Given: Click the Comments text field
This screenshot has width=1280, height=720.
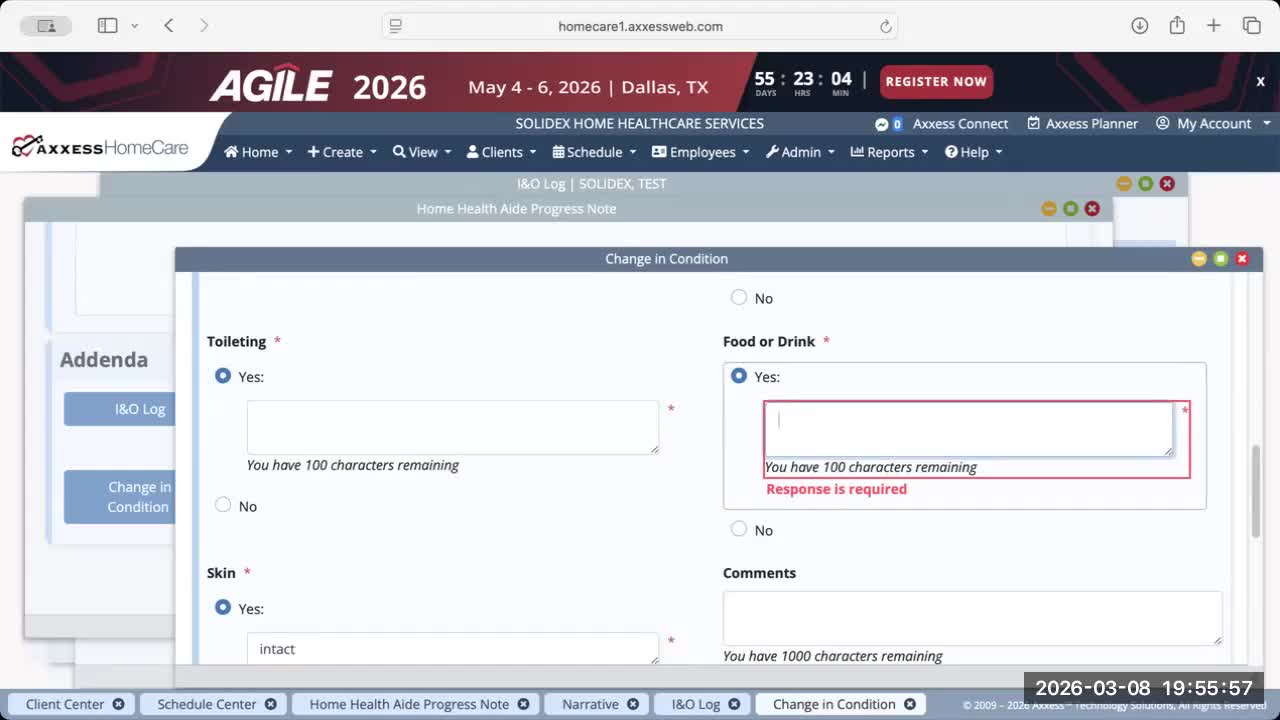Looking at the screenshot, I should click(972, 617).
